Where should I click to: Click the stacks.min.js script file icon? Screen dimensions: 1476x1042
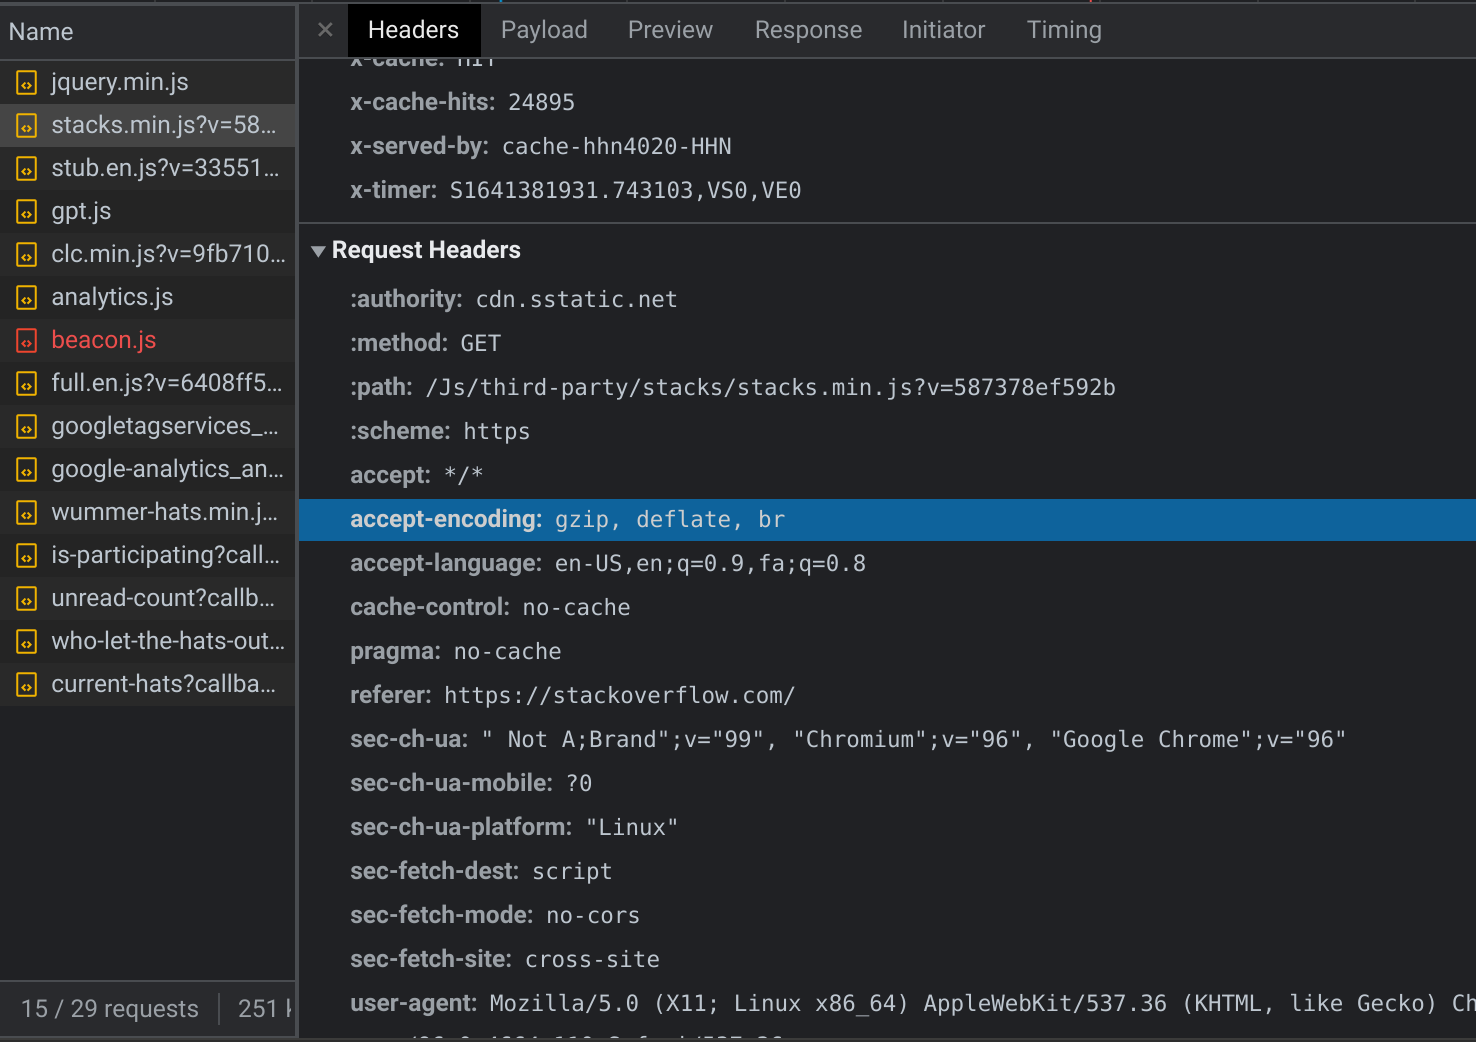point(27,126)
